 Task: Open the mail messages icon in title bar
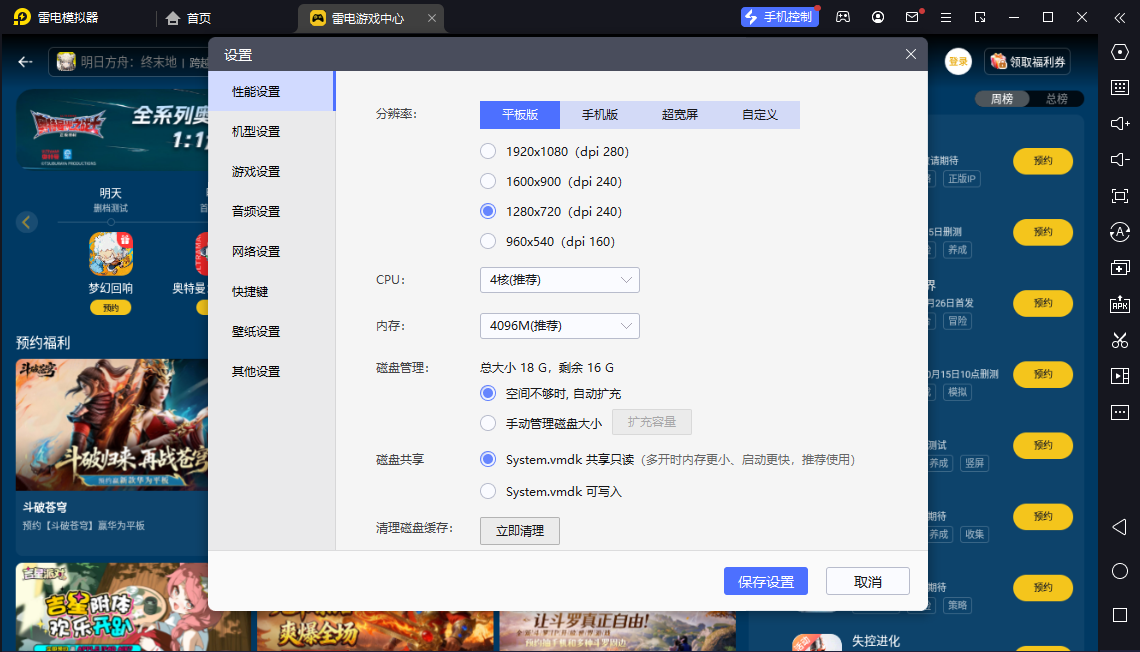(x=912, y=17)
